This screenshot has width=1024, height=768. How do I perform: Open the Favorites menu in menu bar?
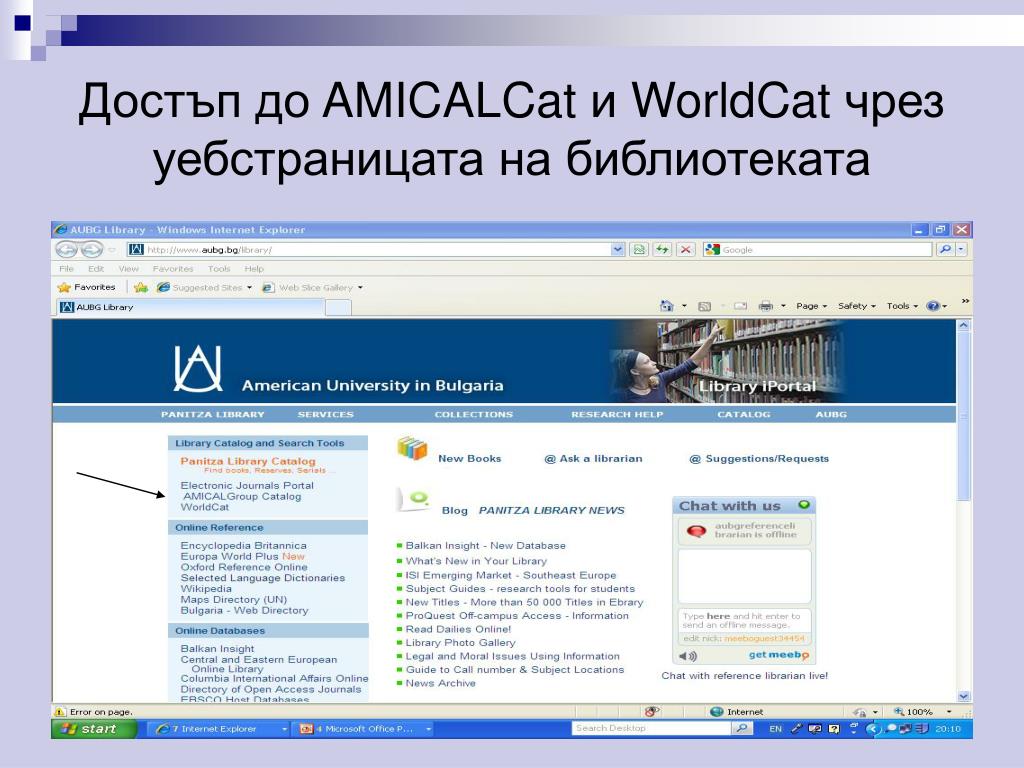point(172,268)
